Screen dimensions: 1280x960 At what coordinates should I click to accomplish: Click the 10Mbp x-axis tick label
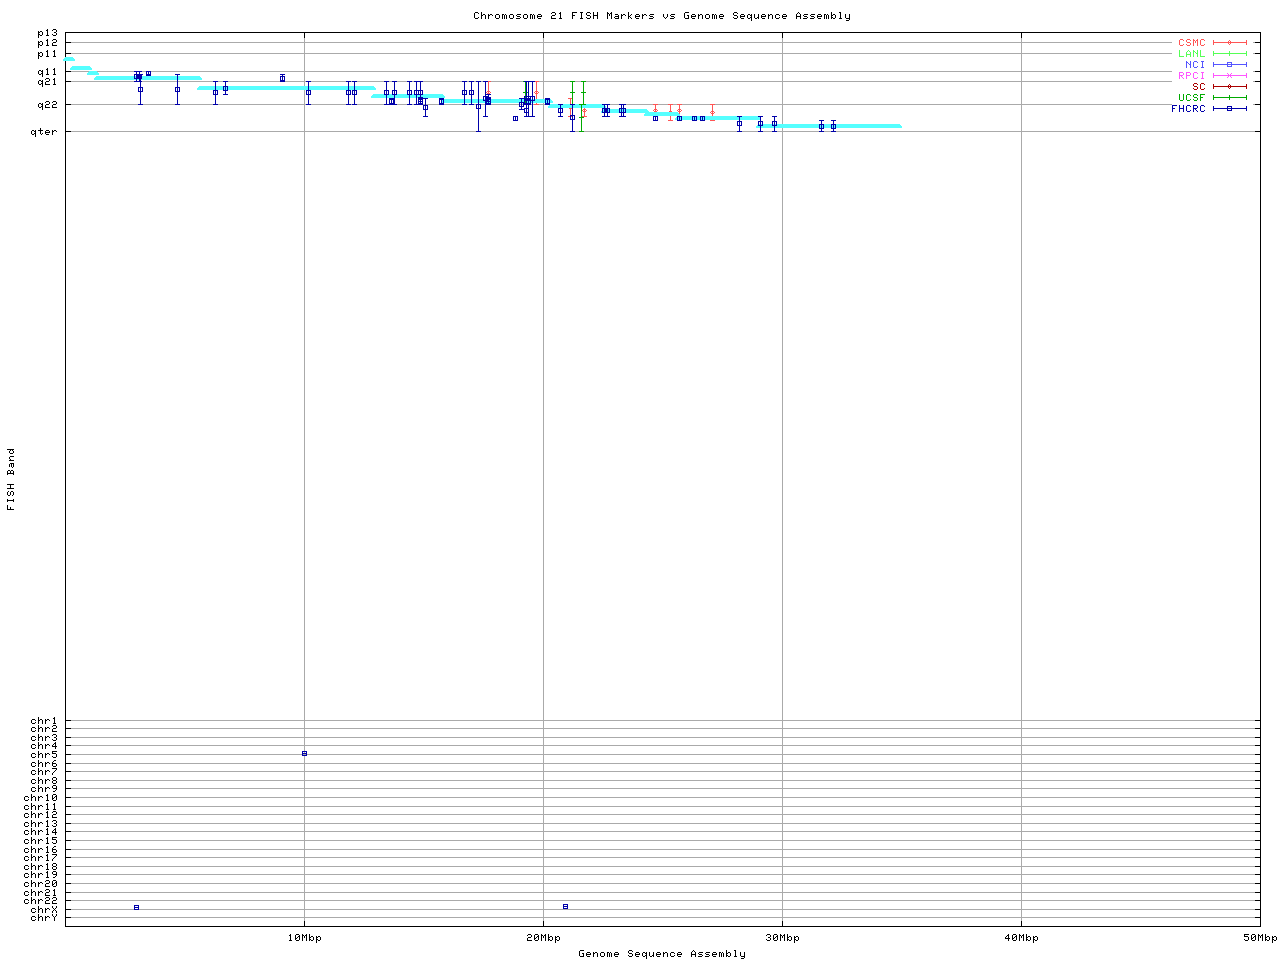tap(304, 938)
